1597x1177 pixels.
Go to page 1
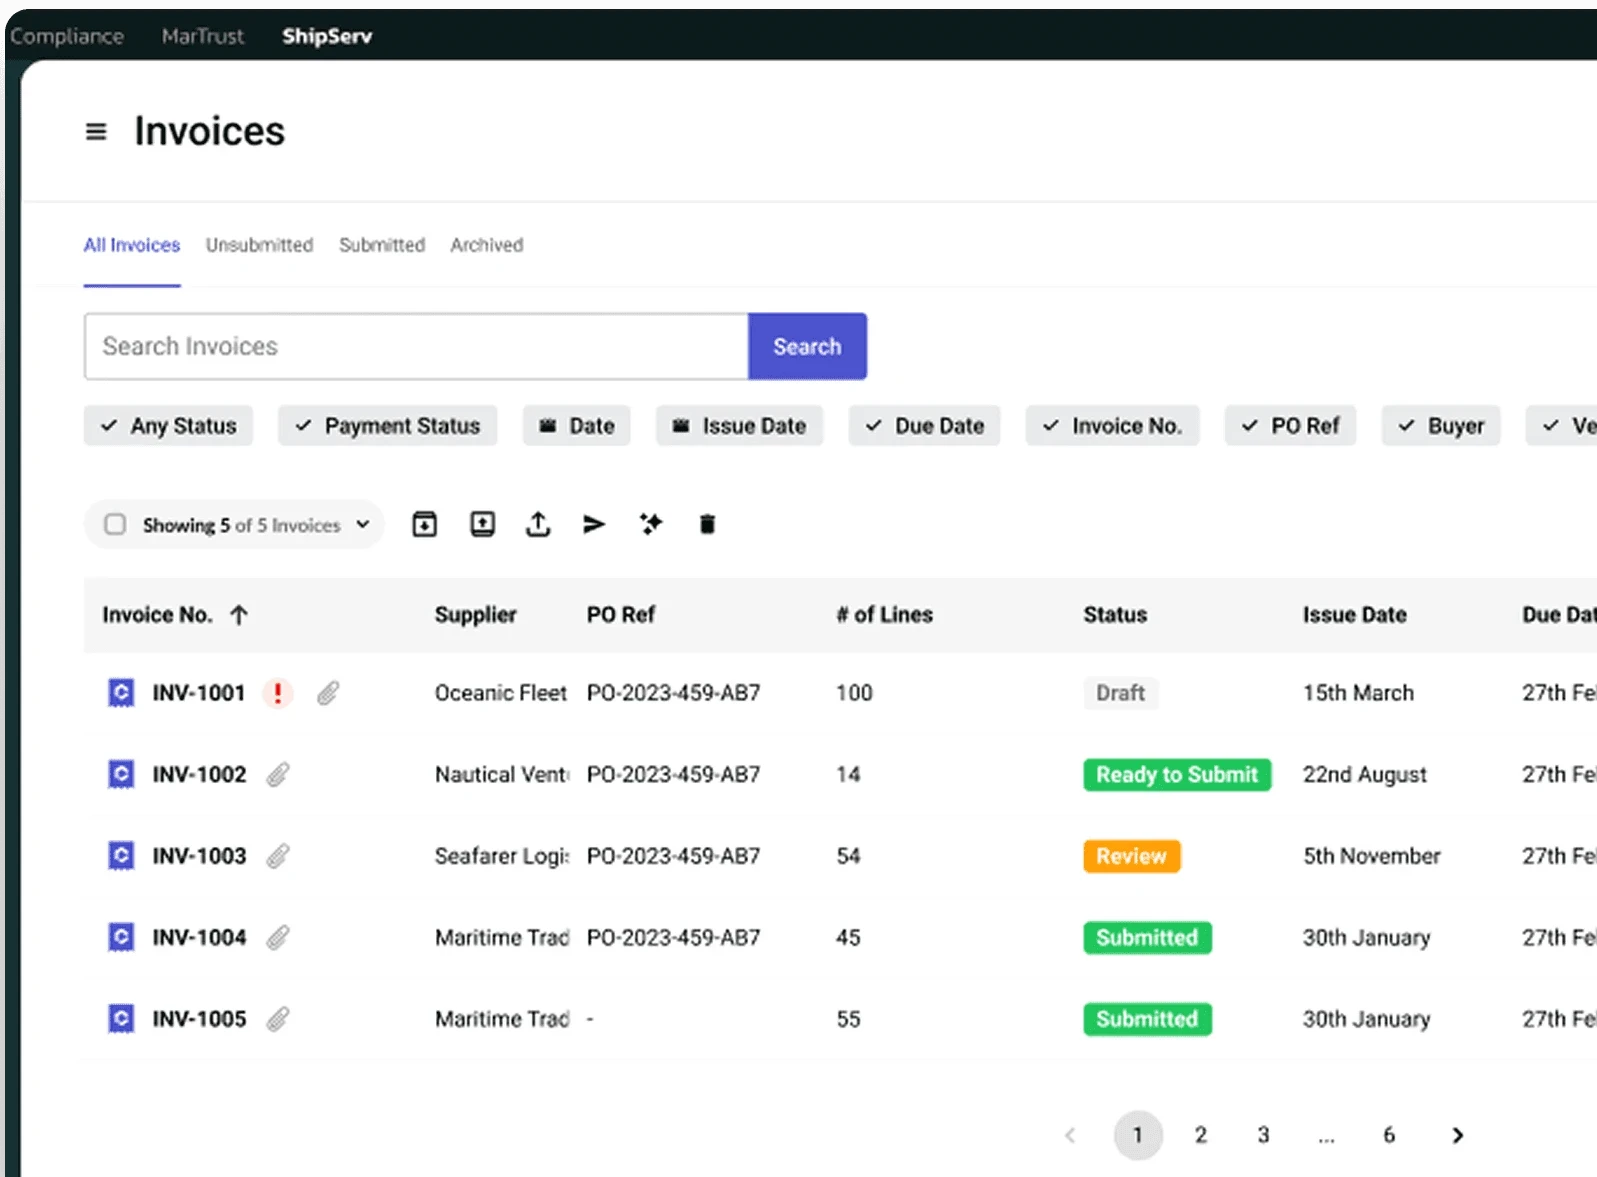1138,1135
